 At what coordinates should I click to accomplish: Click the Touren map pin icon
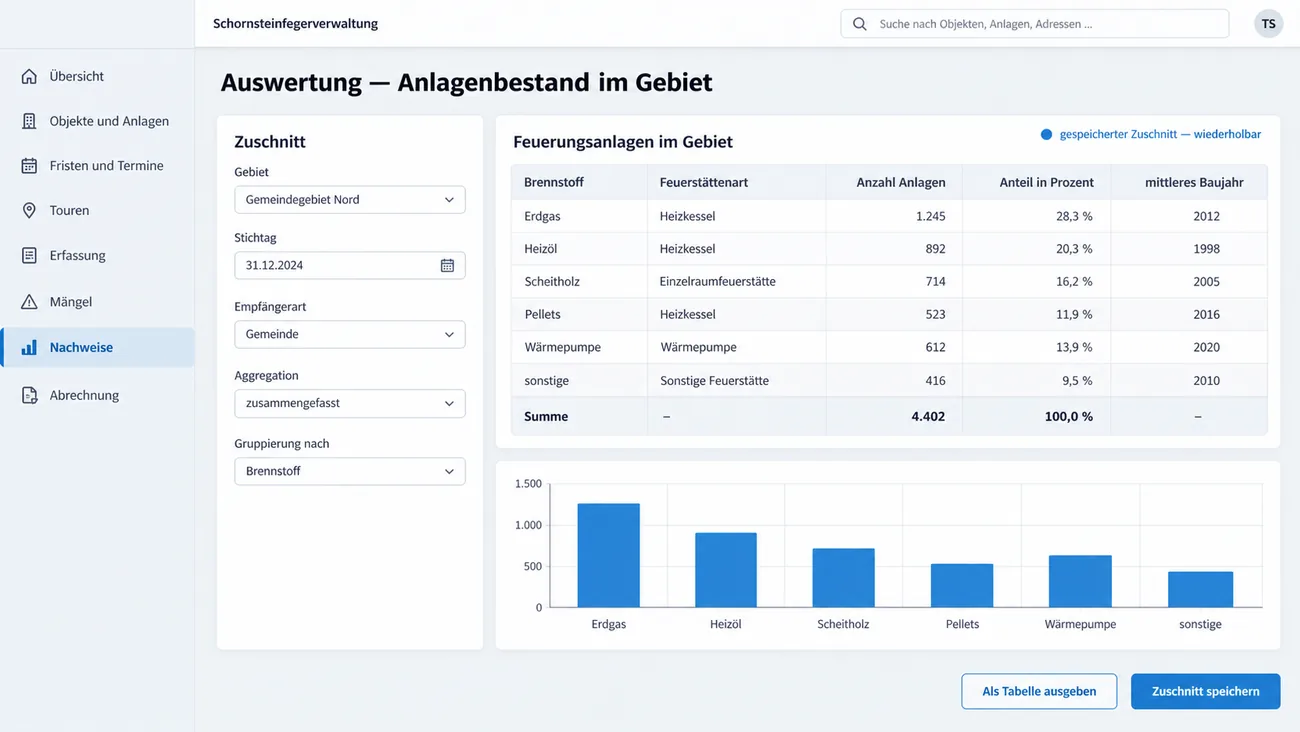(29, 211)
